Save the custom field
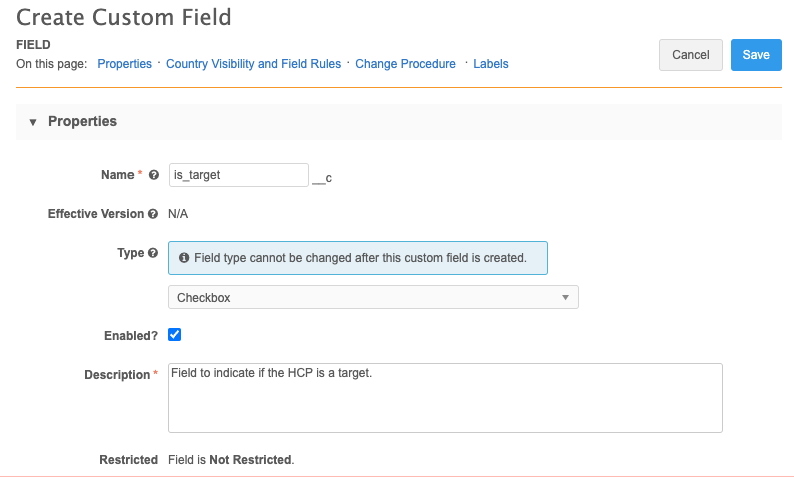The image size is (794, 477). pos(755,55)
